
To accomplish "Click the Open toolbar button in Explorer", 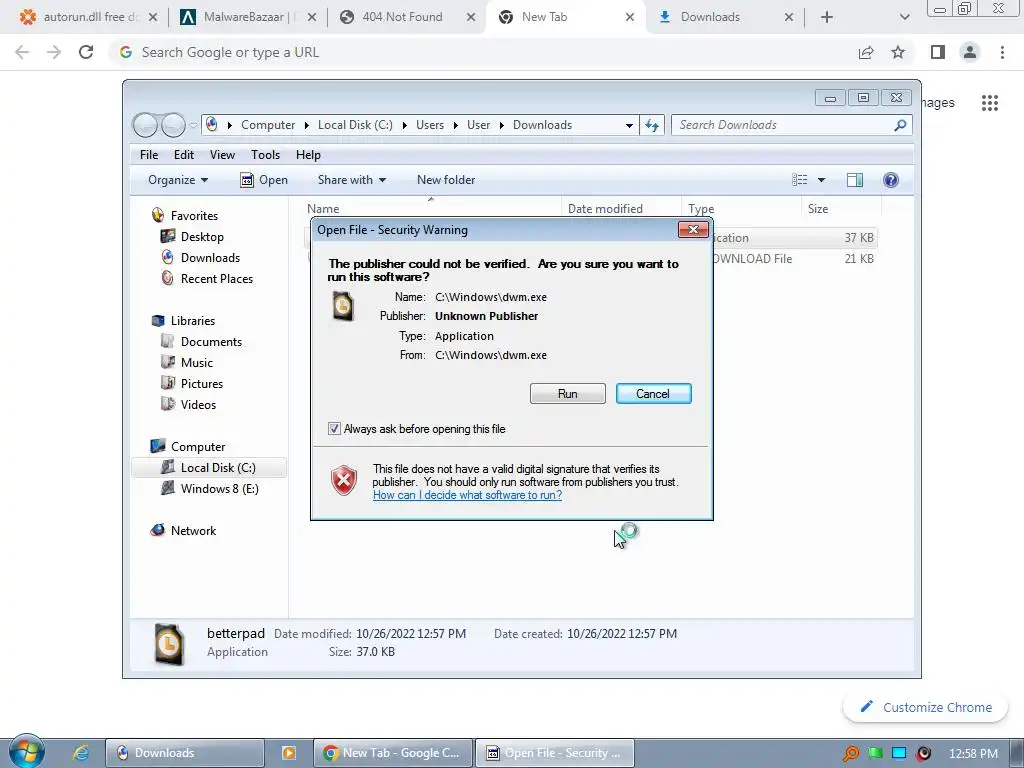I will tap(264, 180).
